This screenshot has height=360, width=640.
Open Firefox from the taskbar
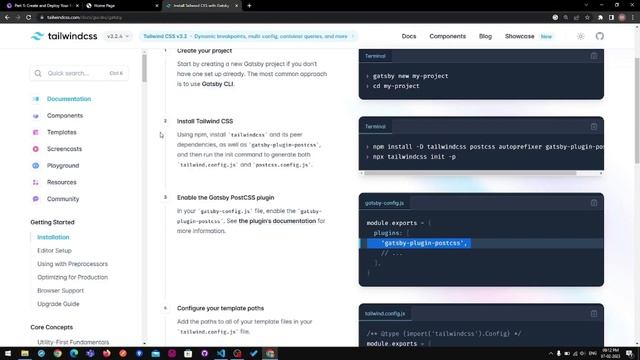(x=107, y=353)
